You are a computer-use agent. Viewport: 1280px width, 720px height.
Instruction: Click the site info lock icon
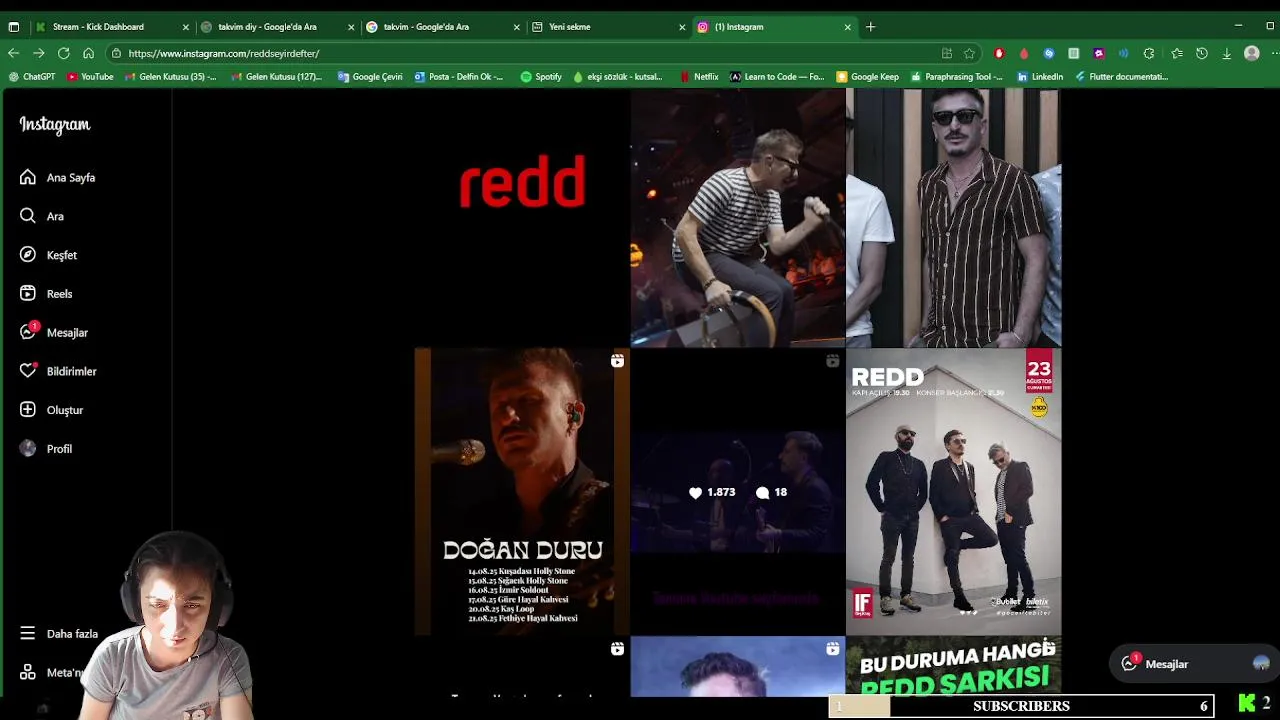click(x=117, y=53)
